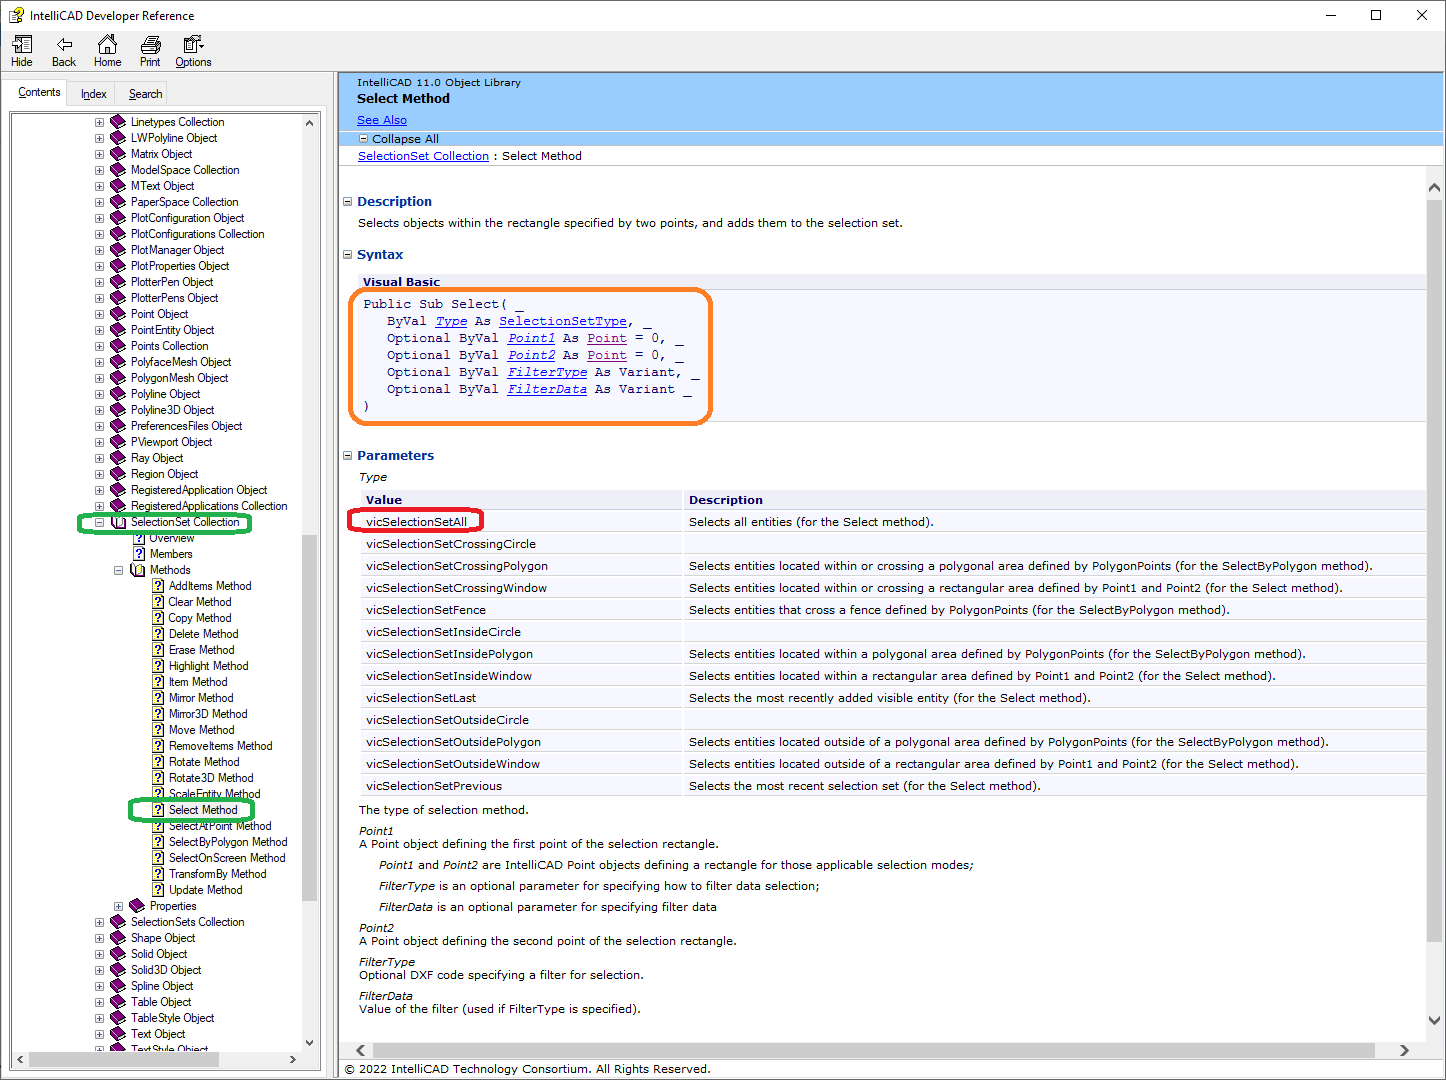This screenshot has height=1080, width=1446.
Task: Click the vicSelectionSetPrevious value cell
Action: [522, 786]
